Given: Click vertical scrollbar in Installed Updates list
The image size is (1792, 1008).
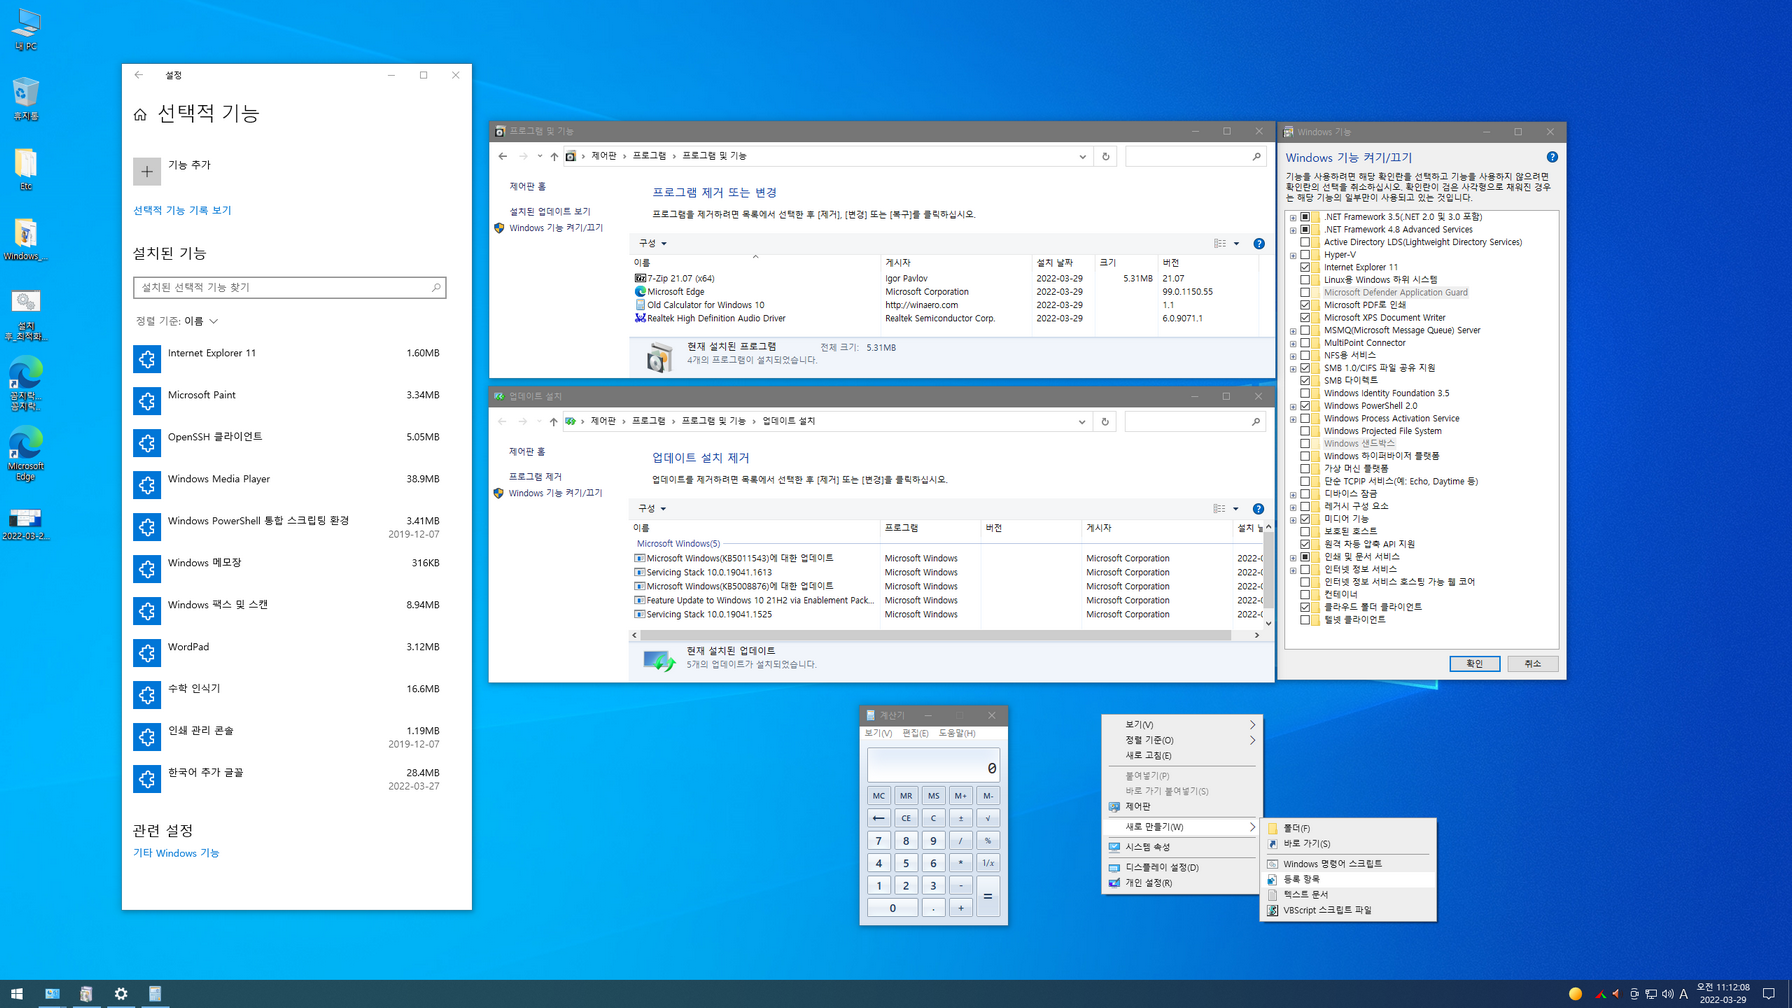Looking at the screenshot, I should pyautogui.click(x=1268, y=568).
